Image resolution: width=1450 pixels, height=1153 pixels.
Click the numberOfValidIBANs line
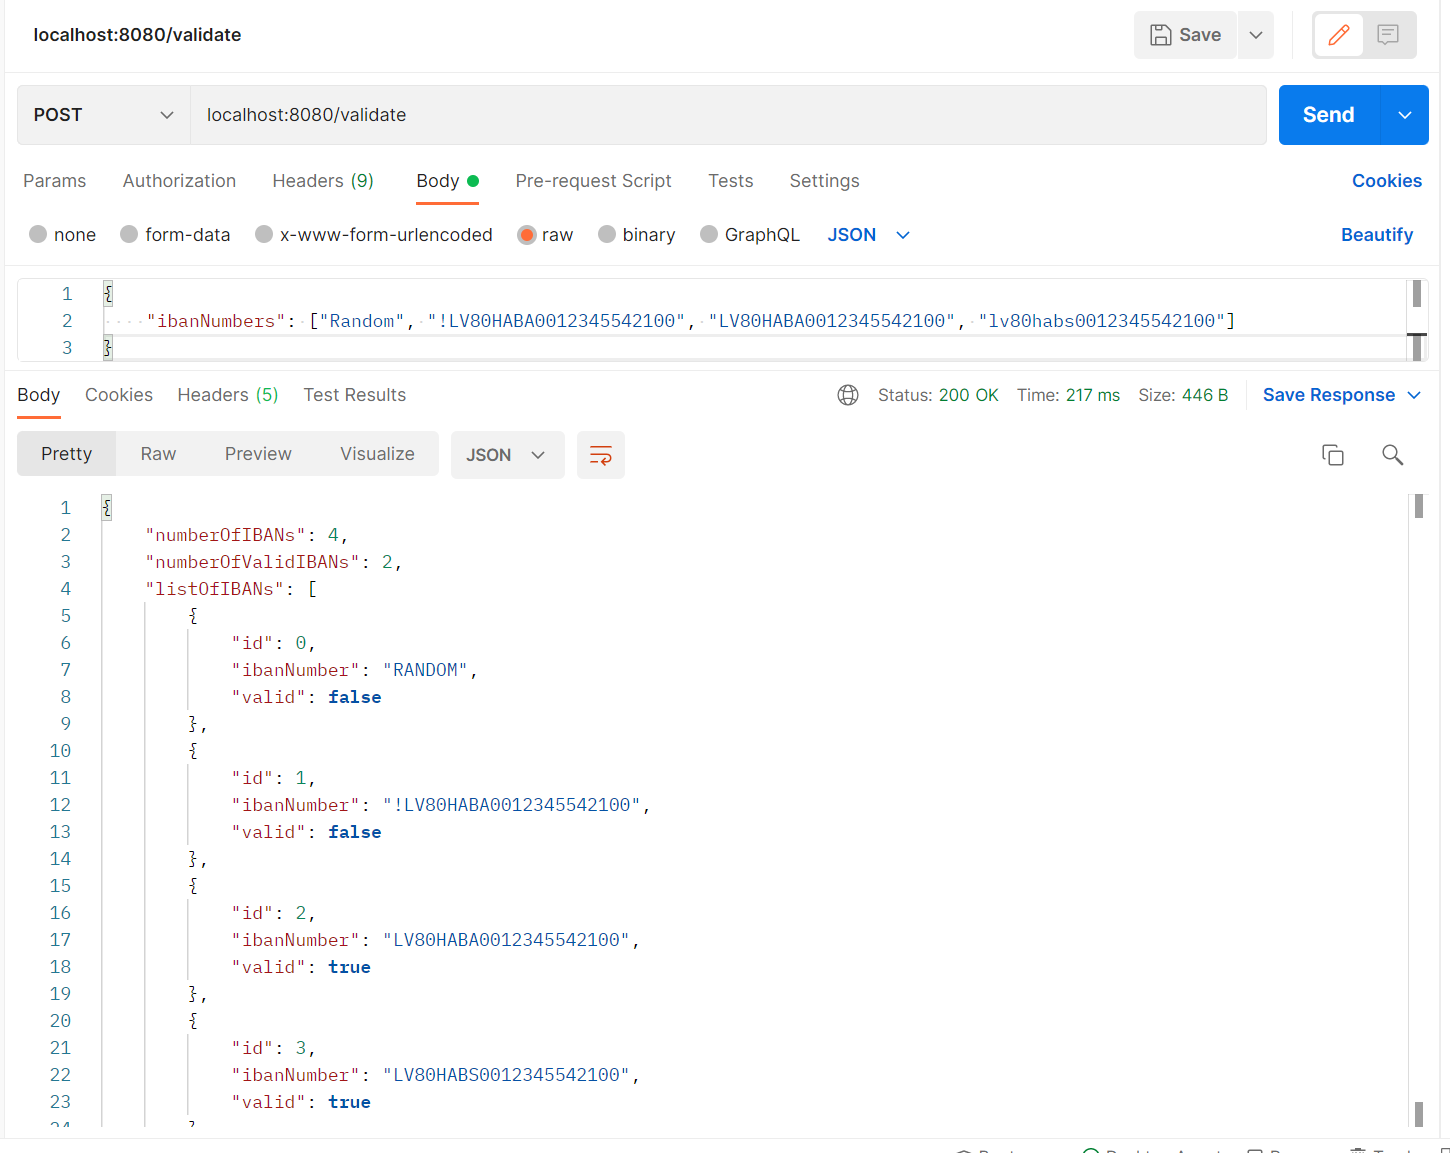tap(273, 562)
